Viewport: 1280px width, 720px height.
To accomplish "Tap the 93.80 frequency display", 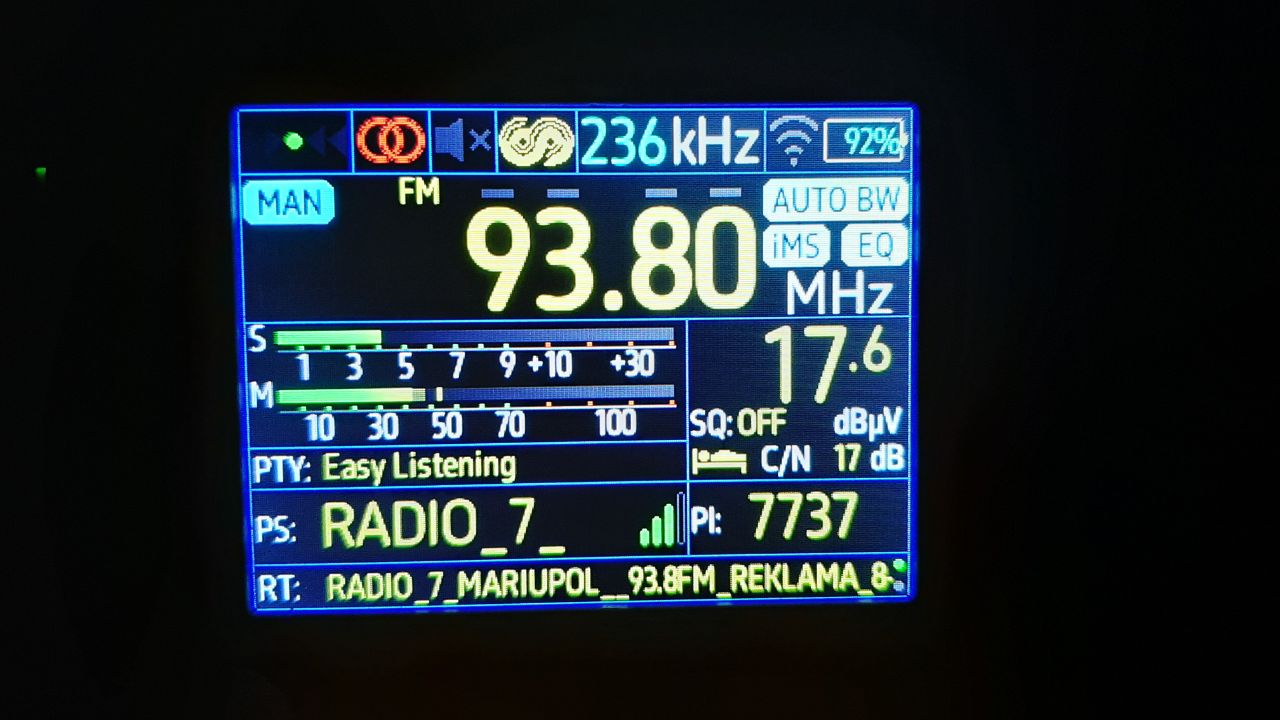I will click(612, 260).
